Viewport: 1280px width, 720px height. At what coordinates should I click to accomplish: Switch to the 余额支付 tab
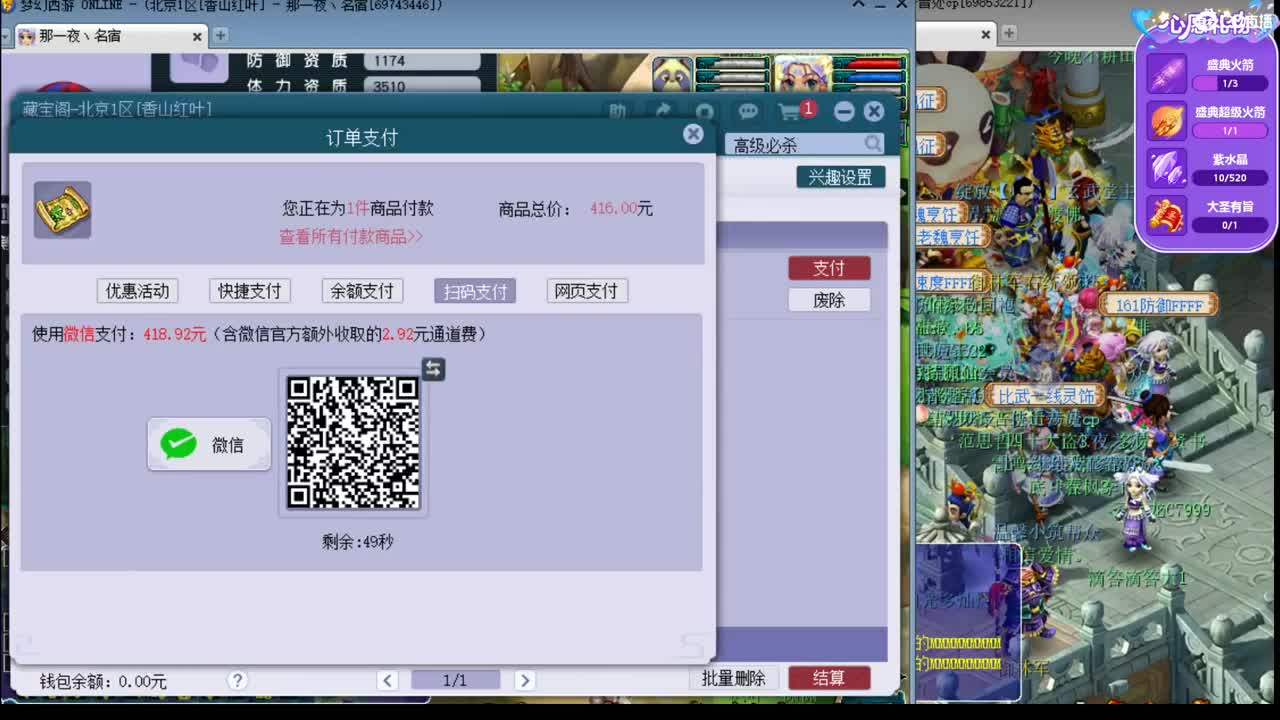[x=362, y=291]
